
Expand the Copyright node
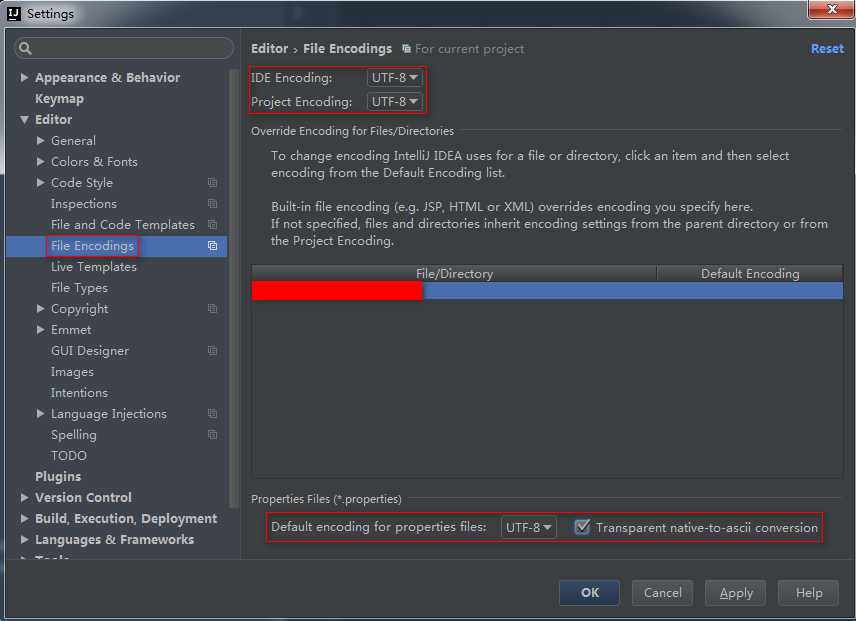pos(40,309)
